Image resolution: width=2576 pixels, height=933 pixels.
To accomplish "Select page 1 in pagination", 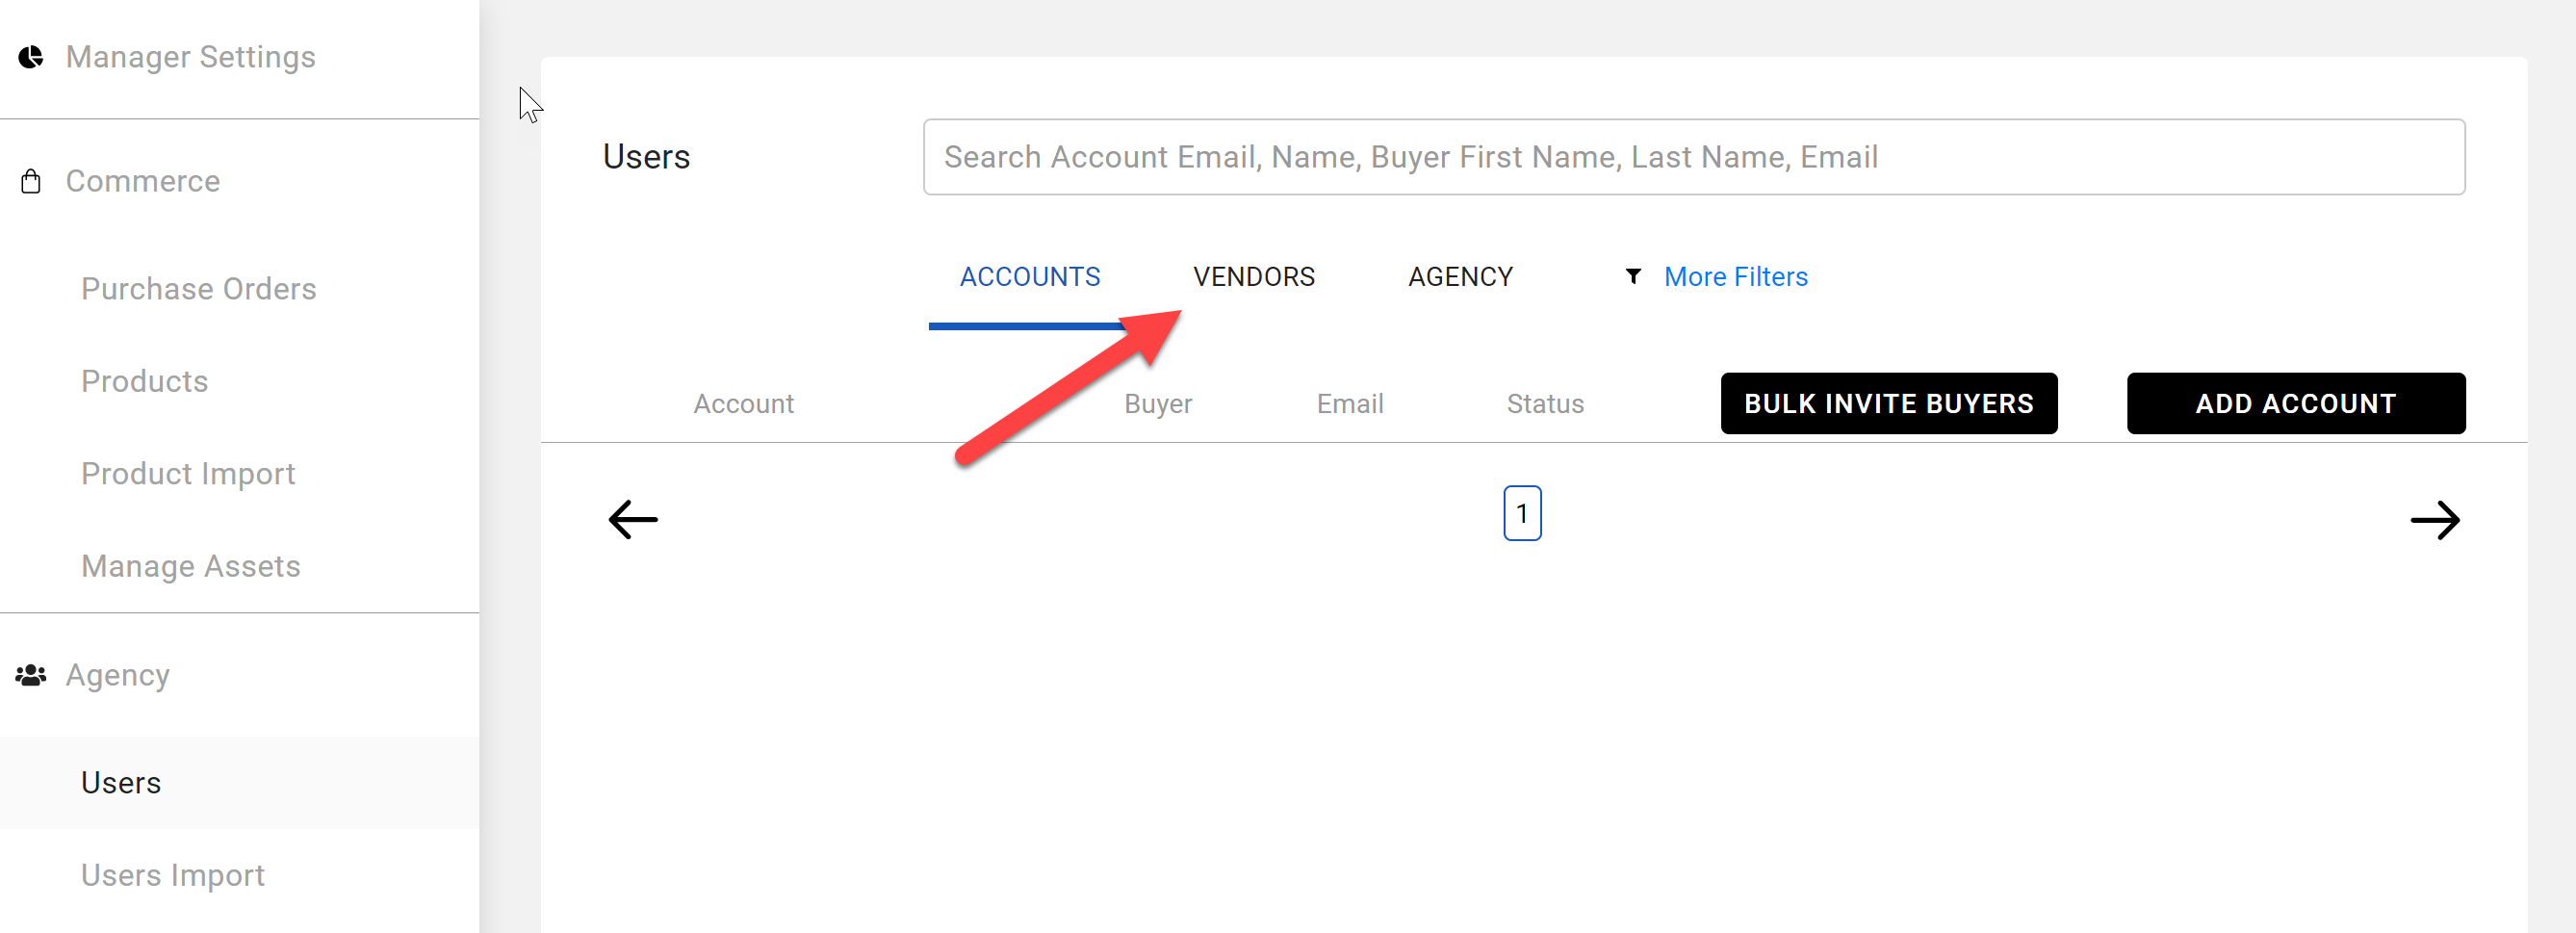I will 1521,513.
